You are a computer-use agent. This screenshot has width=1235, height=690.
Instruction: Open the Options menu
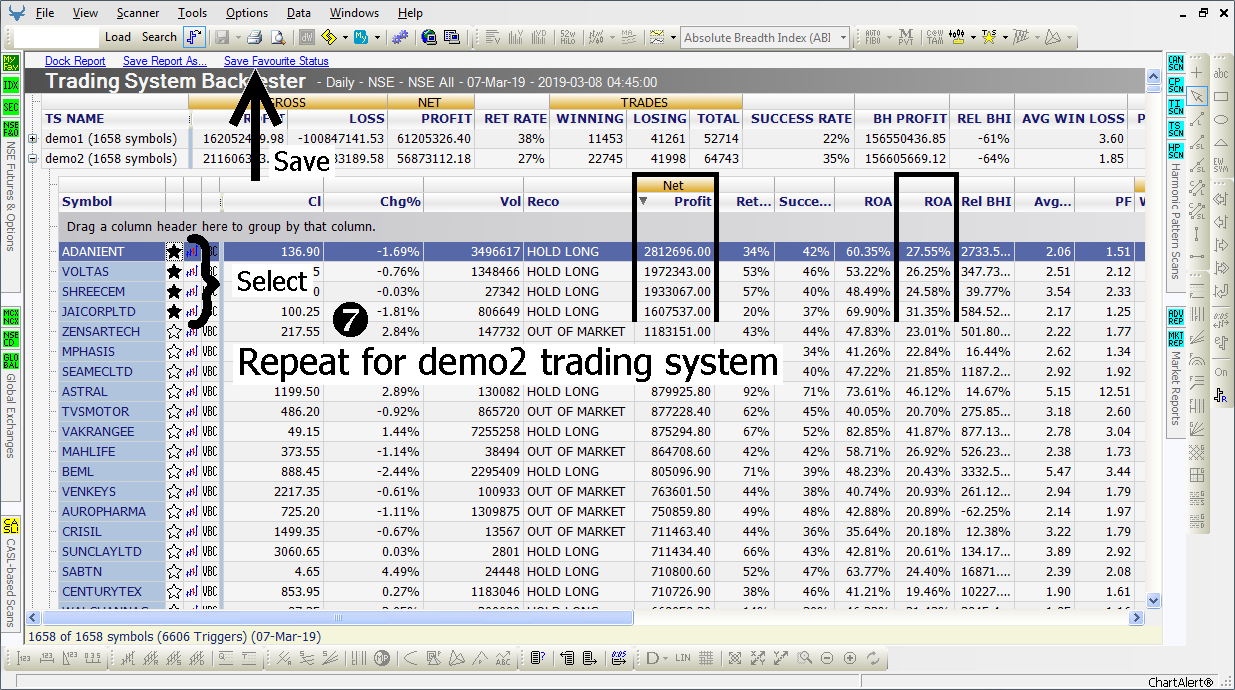tap(247, 13)
